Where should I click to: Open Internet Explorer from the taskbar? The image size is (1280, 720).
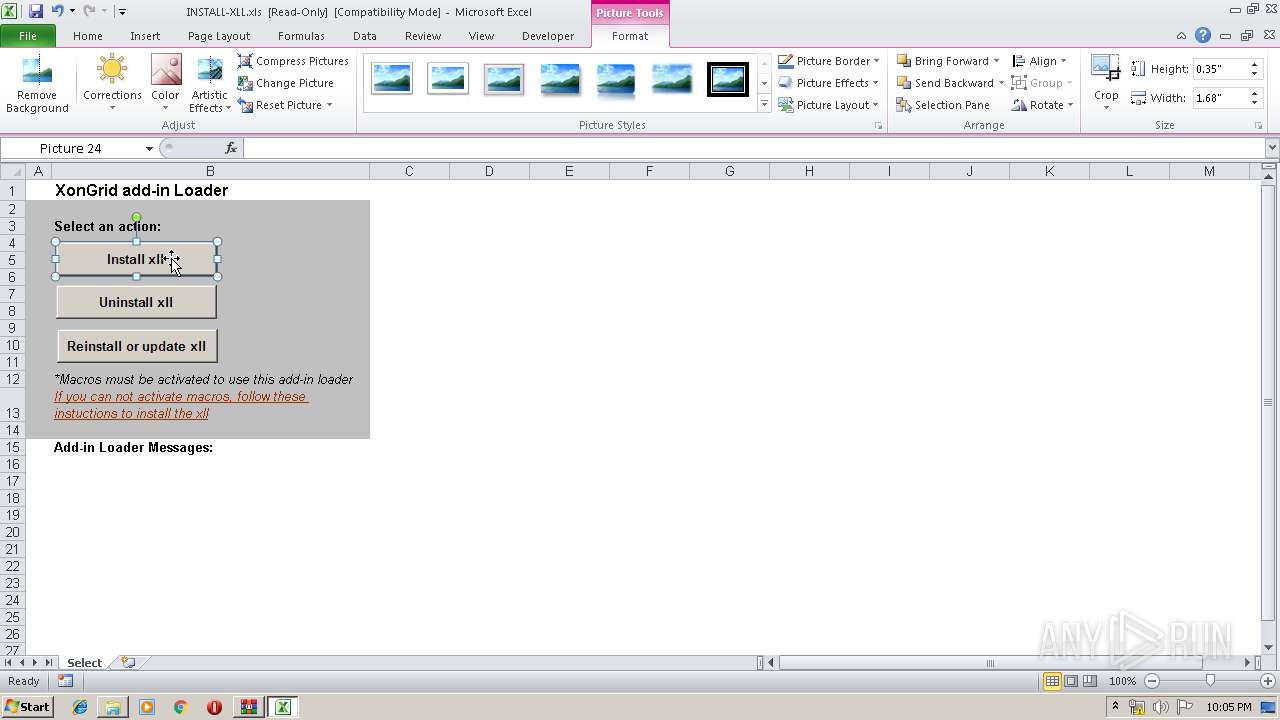pos(80,707)
